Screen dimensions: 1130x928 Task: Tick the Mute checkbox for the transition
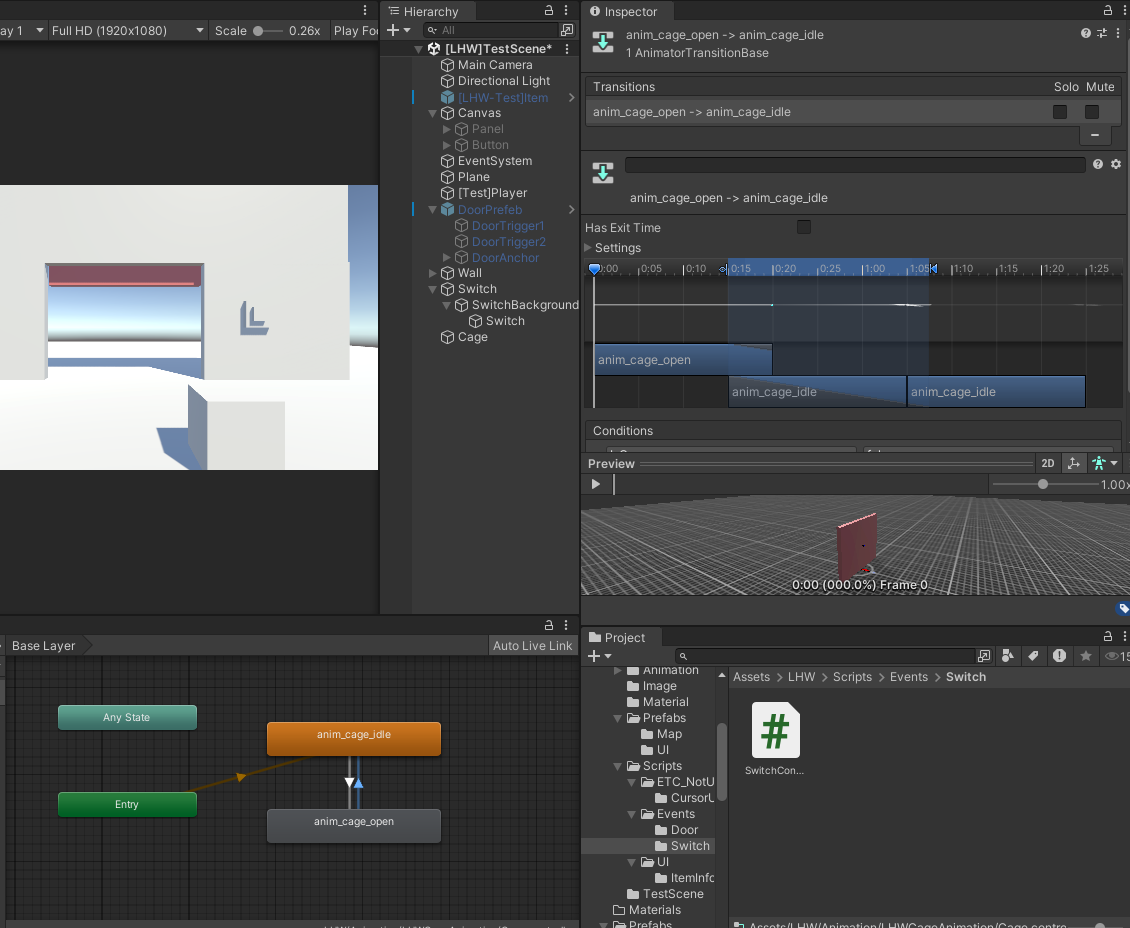[1092, 112]
